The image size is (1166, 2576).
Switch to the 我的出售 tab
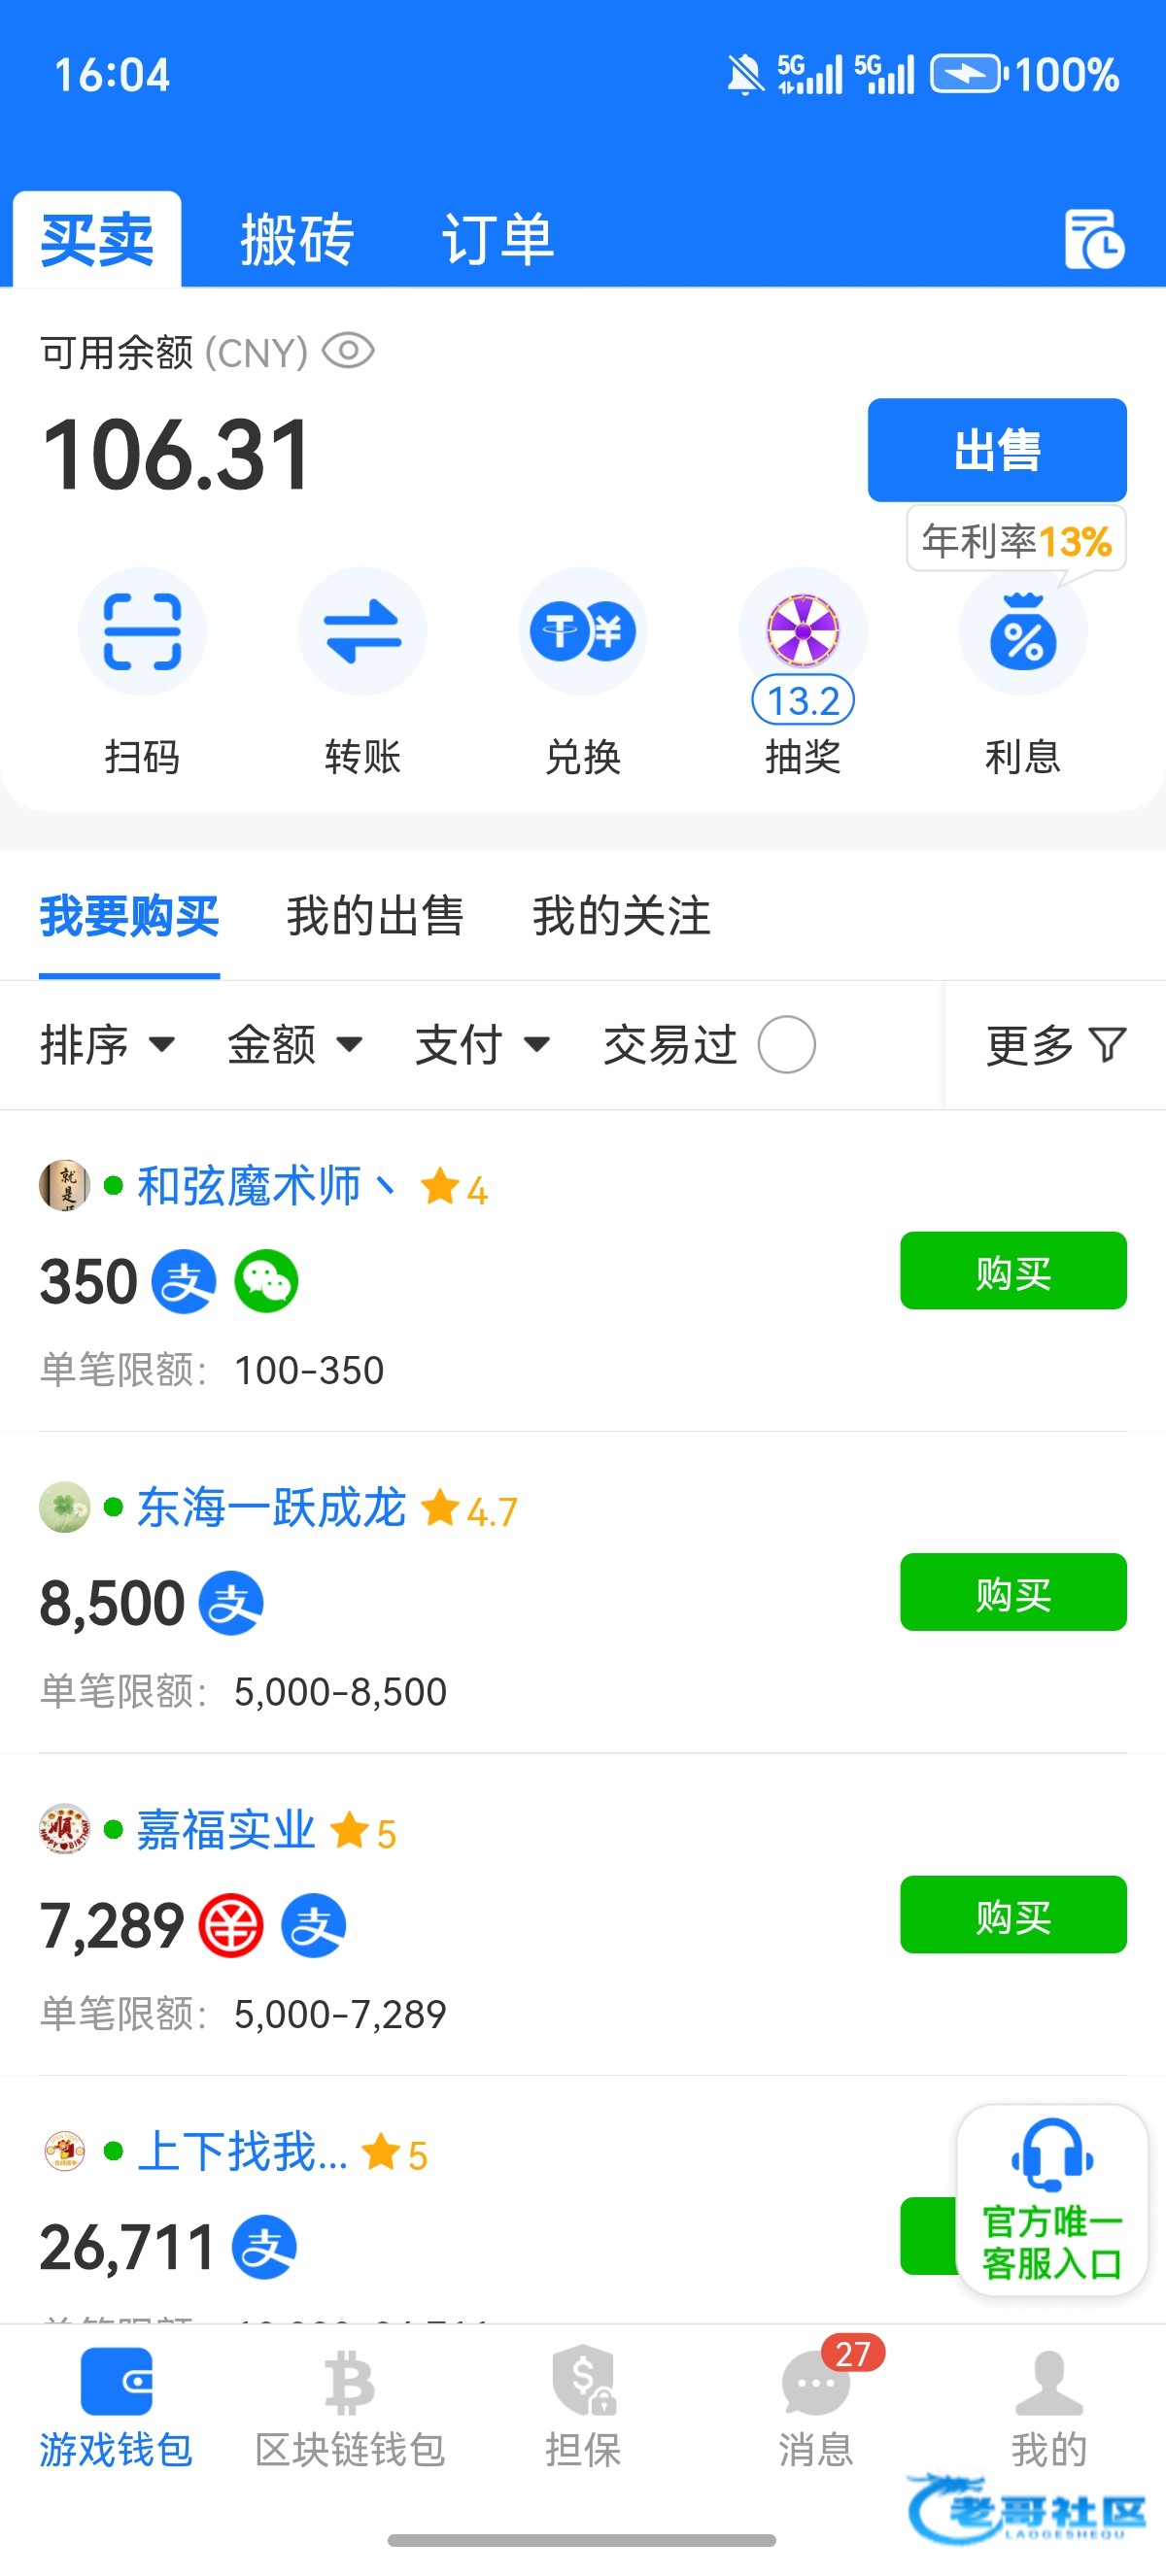pos(375,916)
